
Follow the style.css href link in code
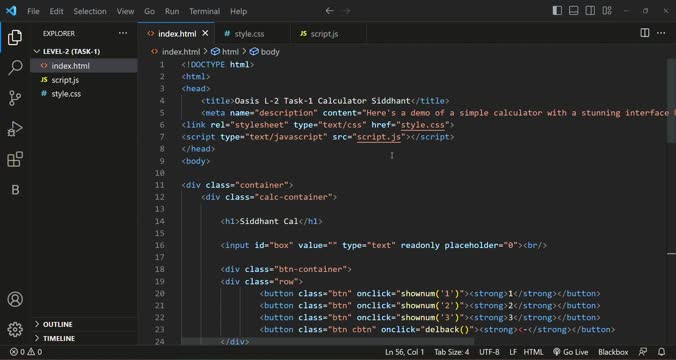tap(423, 125)
